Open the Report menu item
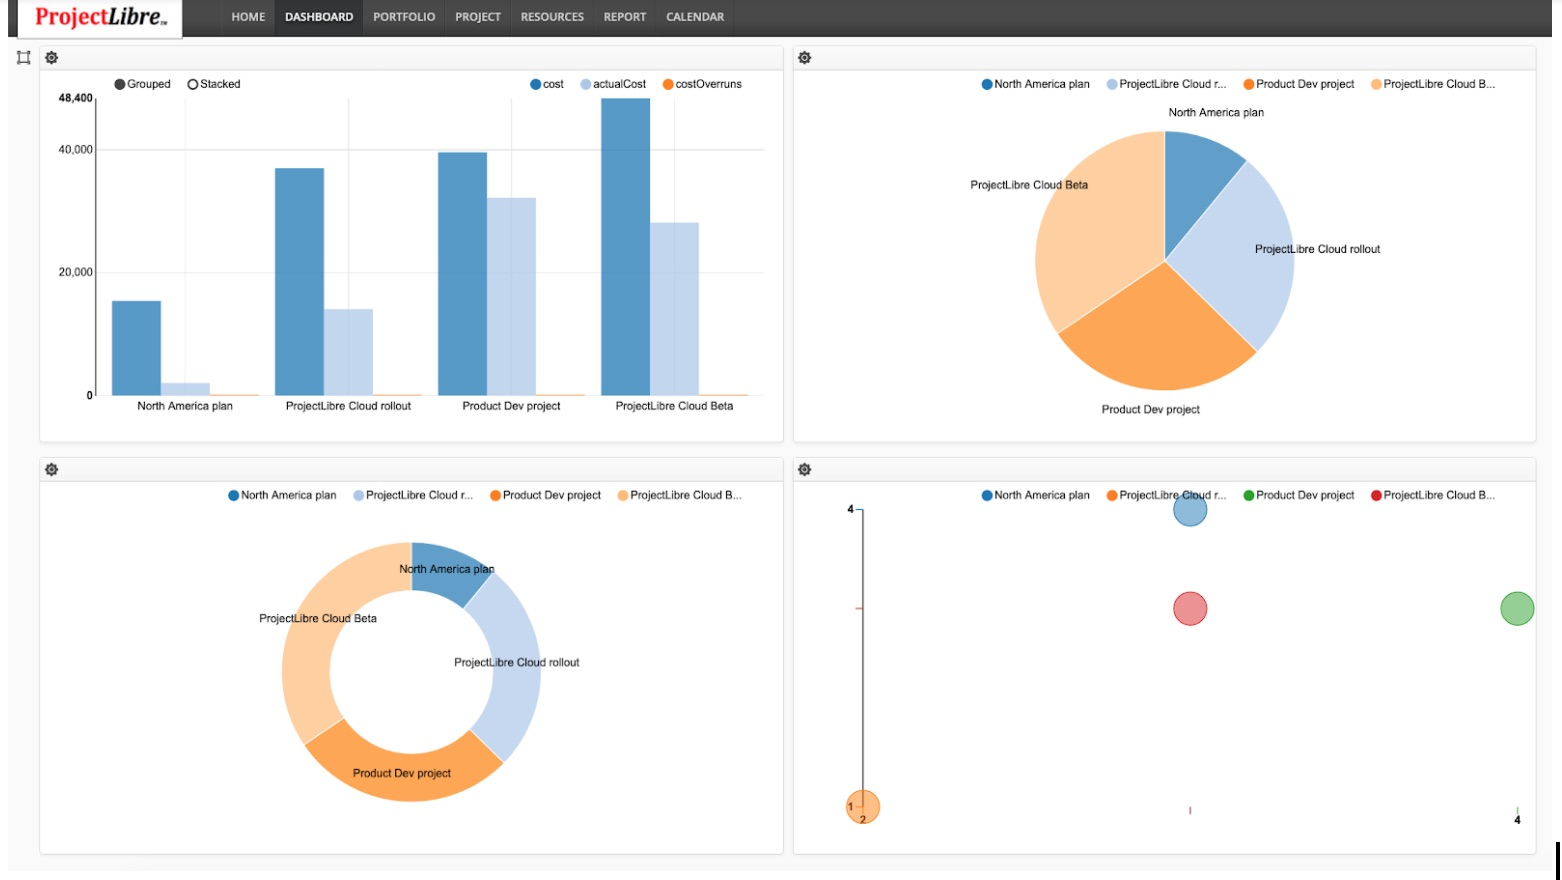This screenshot has width=1562, height=880. [625, 17]
